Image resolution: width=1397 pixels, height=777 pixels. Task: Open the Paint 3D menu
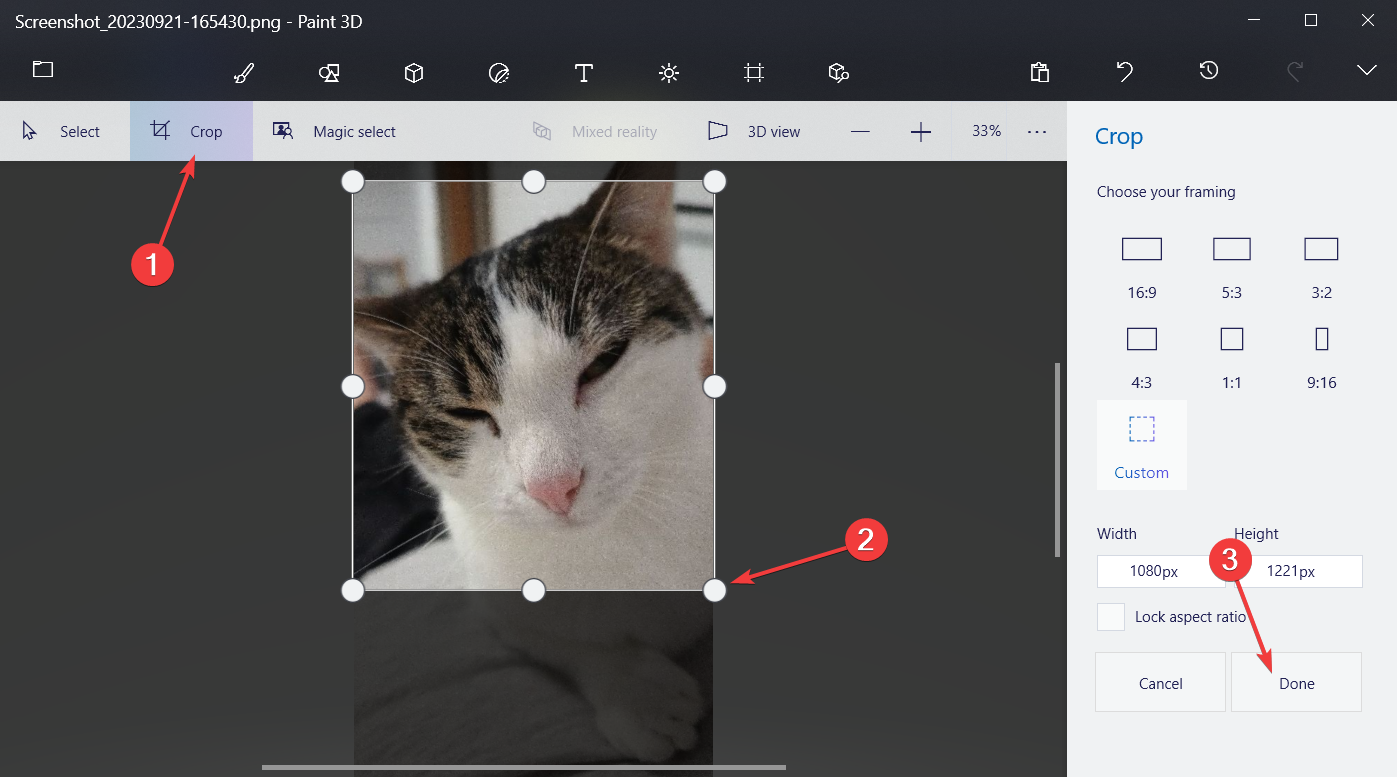point(42,70)
